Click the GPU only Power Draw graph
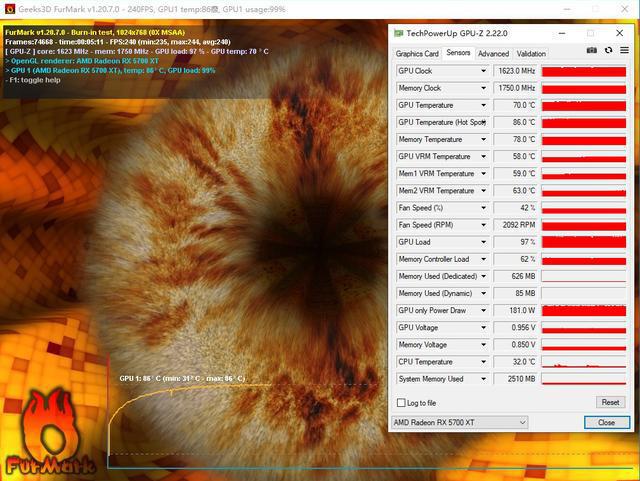Screen dimensions: 640x481 coord(584,311)
